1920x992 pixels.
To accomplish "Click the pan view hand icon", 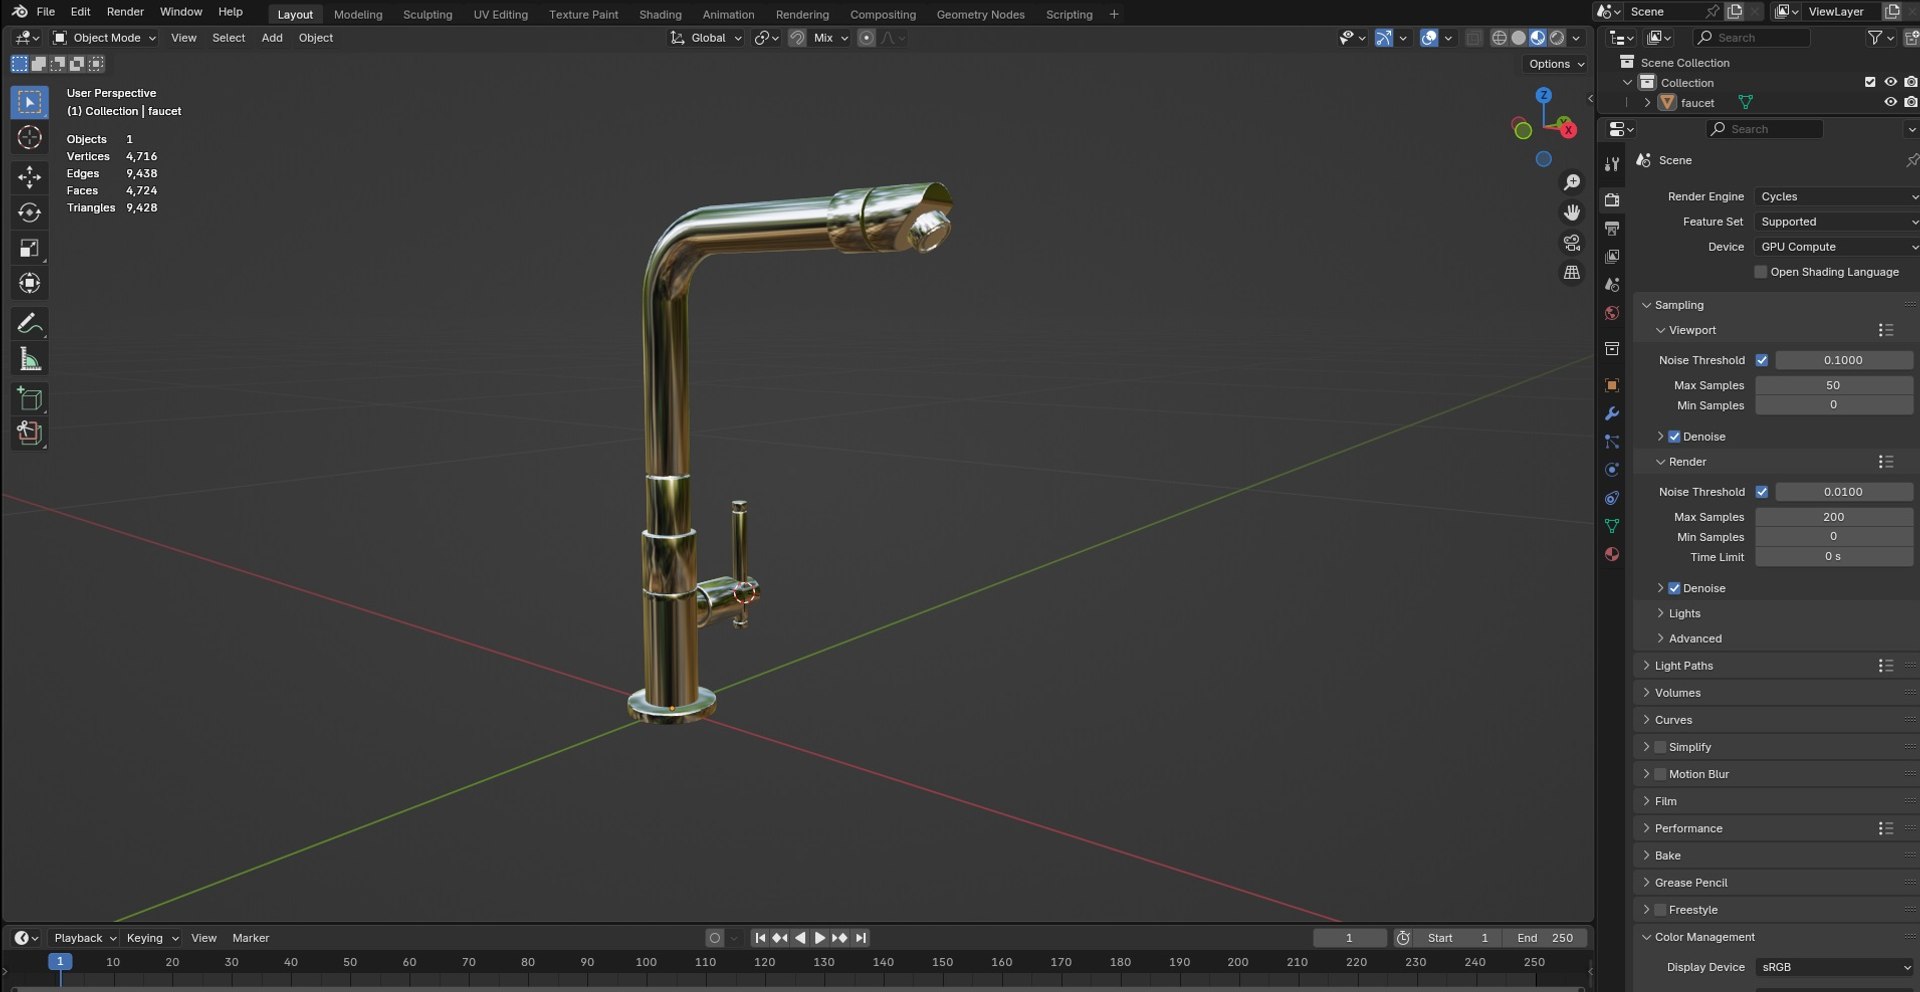I will 1572,212.
